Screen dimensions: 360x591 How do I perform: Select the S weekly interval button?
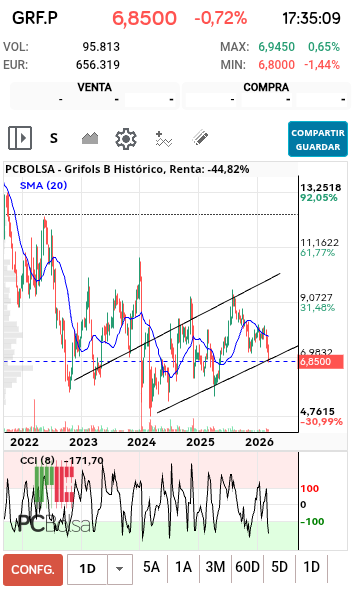[54, 138]
